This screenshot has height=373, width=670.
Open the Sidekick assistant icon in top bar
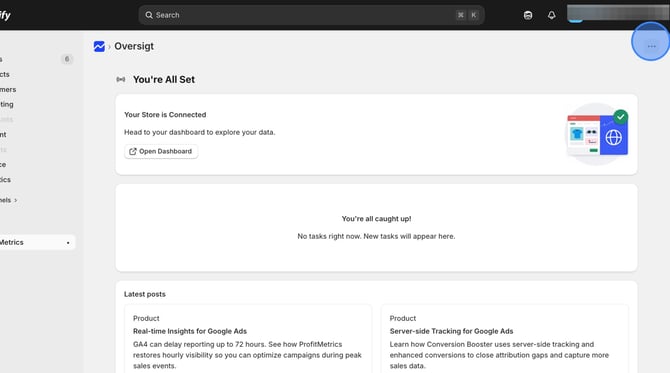[528, 15]
